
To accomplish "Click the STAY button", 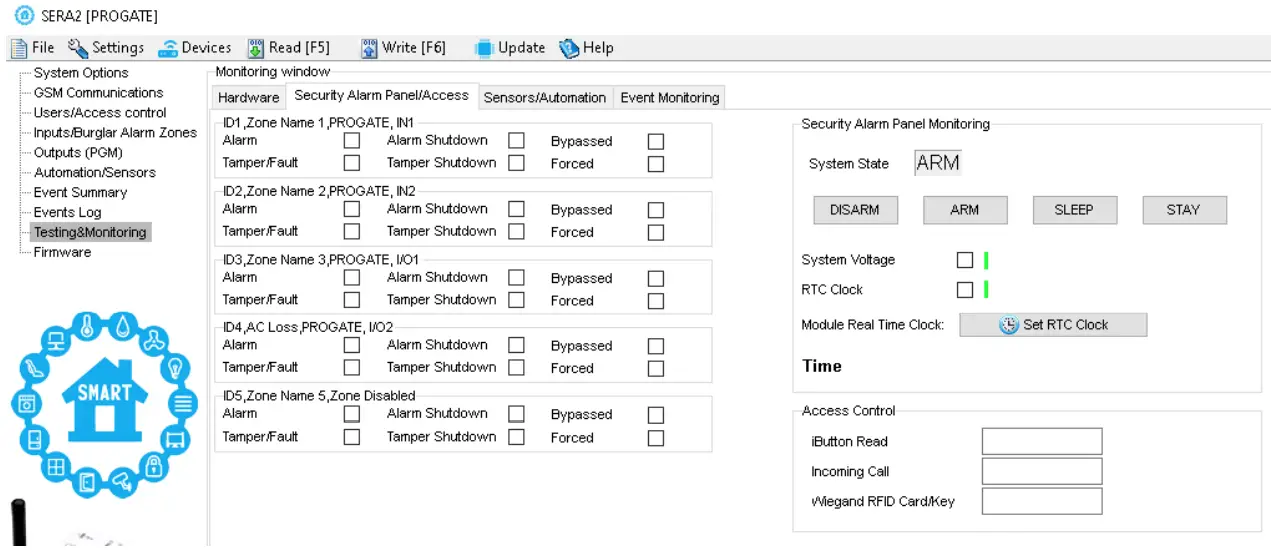I will [x=1184, y=210].
